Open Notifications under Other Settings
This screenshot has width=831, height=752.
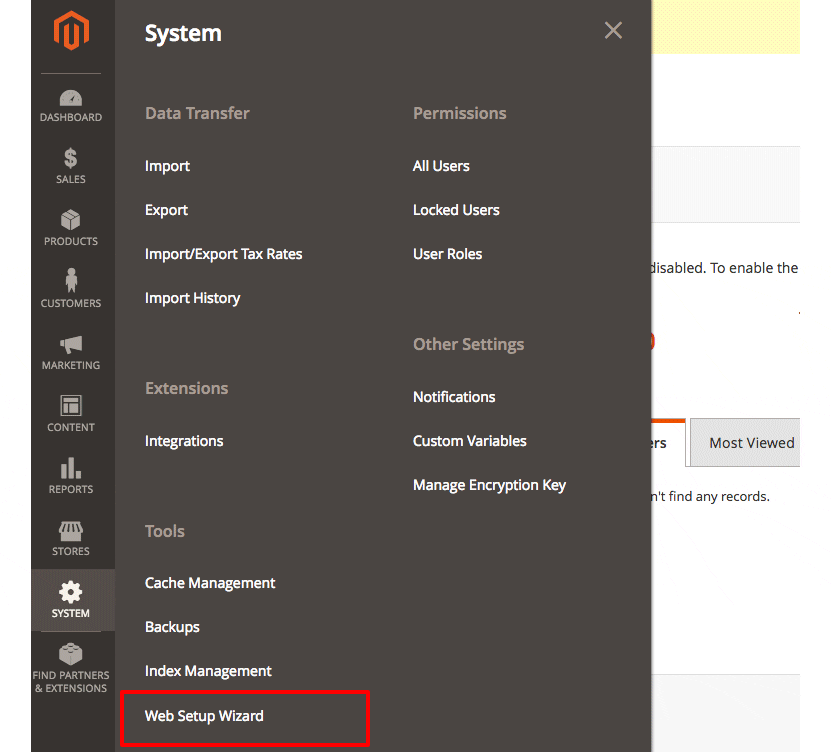(454, 397)
